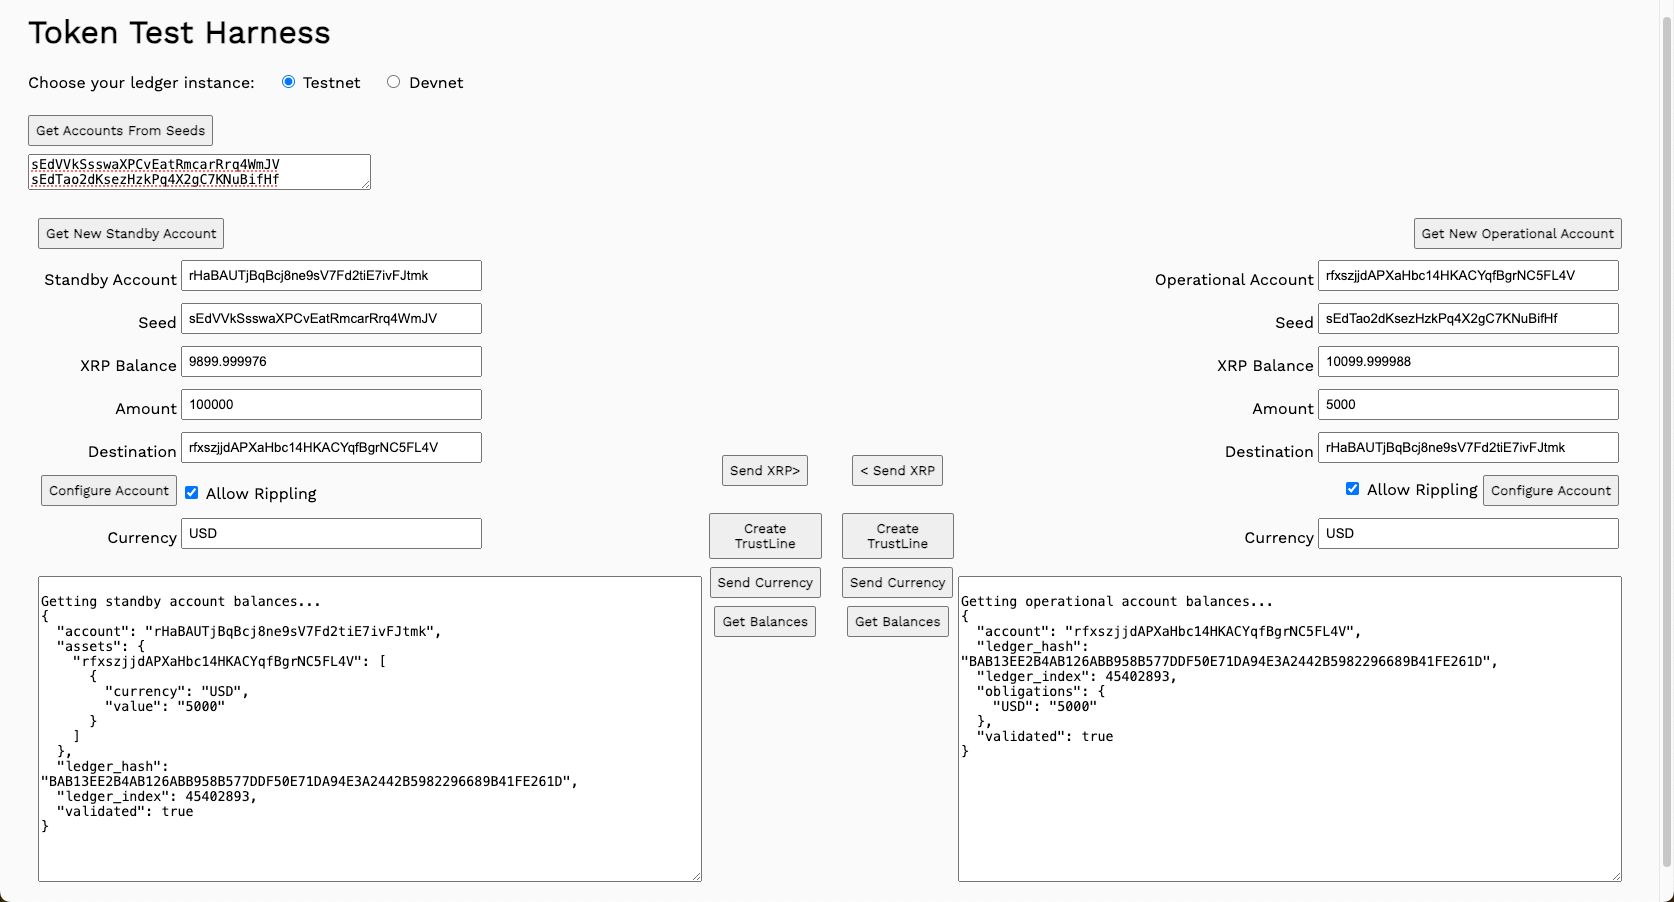
Task: Configure the operational account
Action: (1550, 491)
